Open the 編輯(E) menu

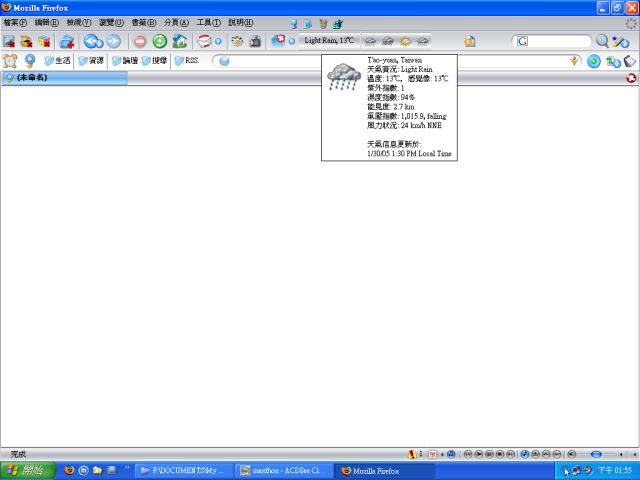click(47, 23)
